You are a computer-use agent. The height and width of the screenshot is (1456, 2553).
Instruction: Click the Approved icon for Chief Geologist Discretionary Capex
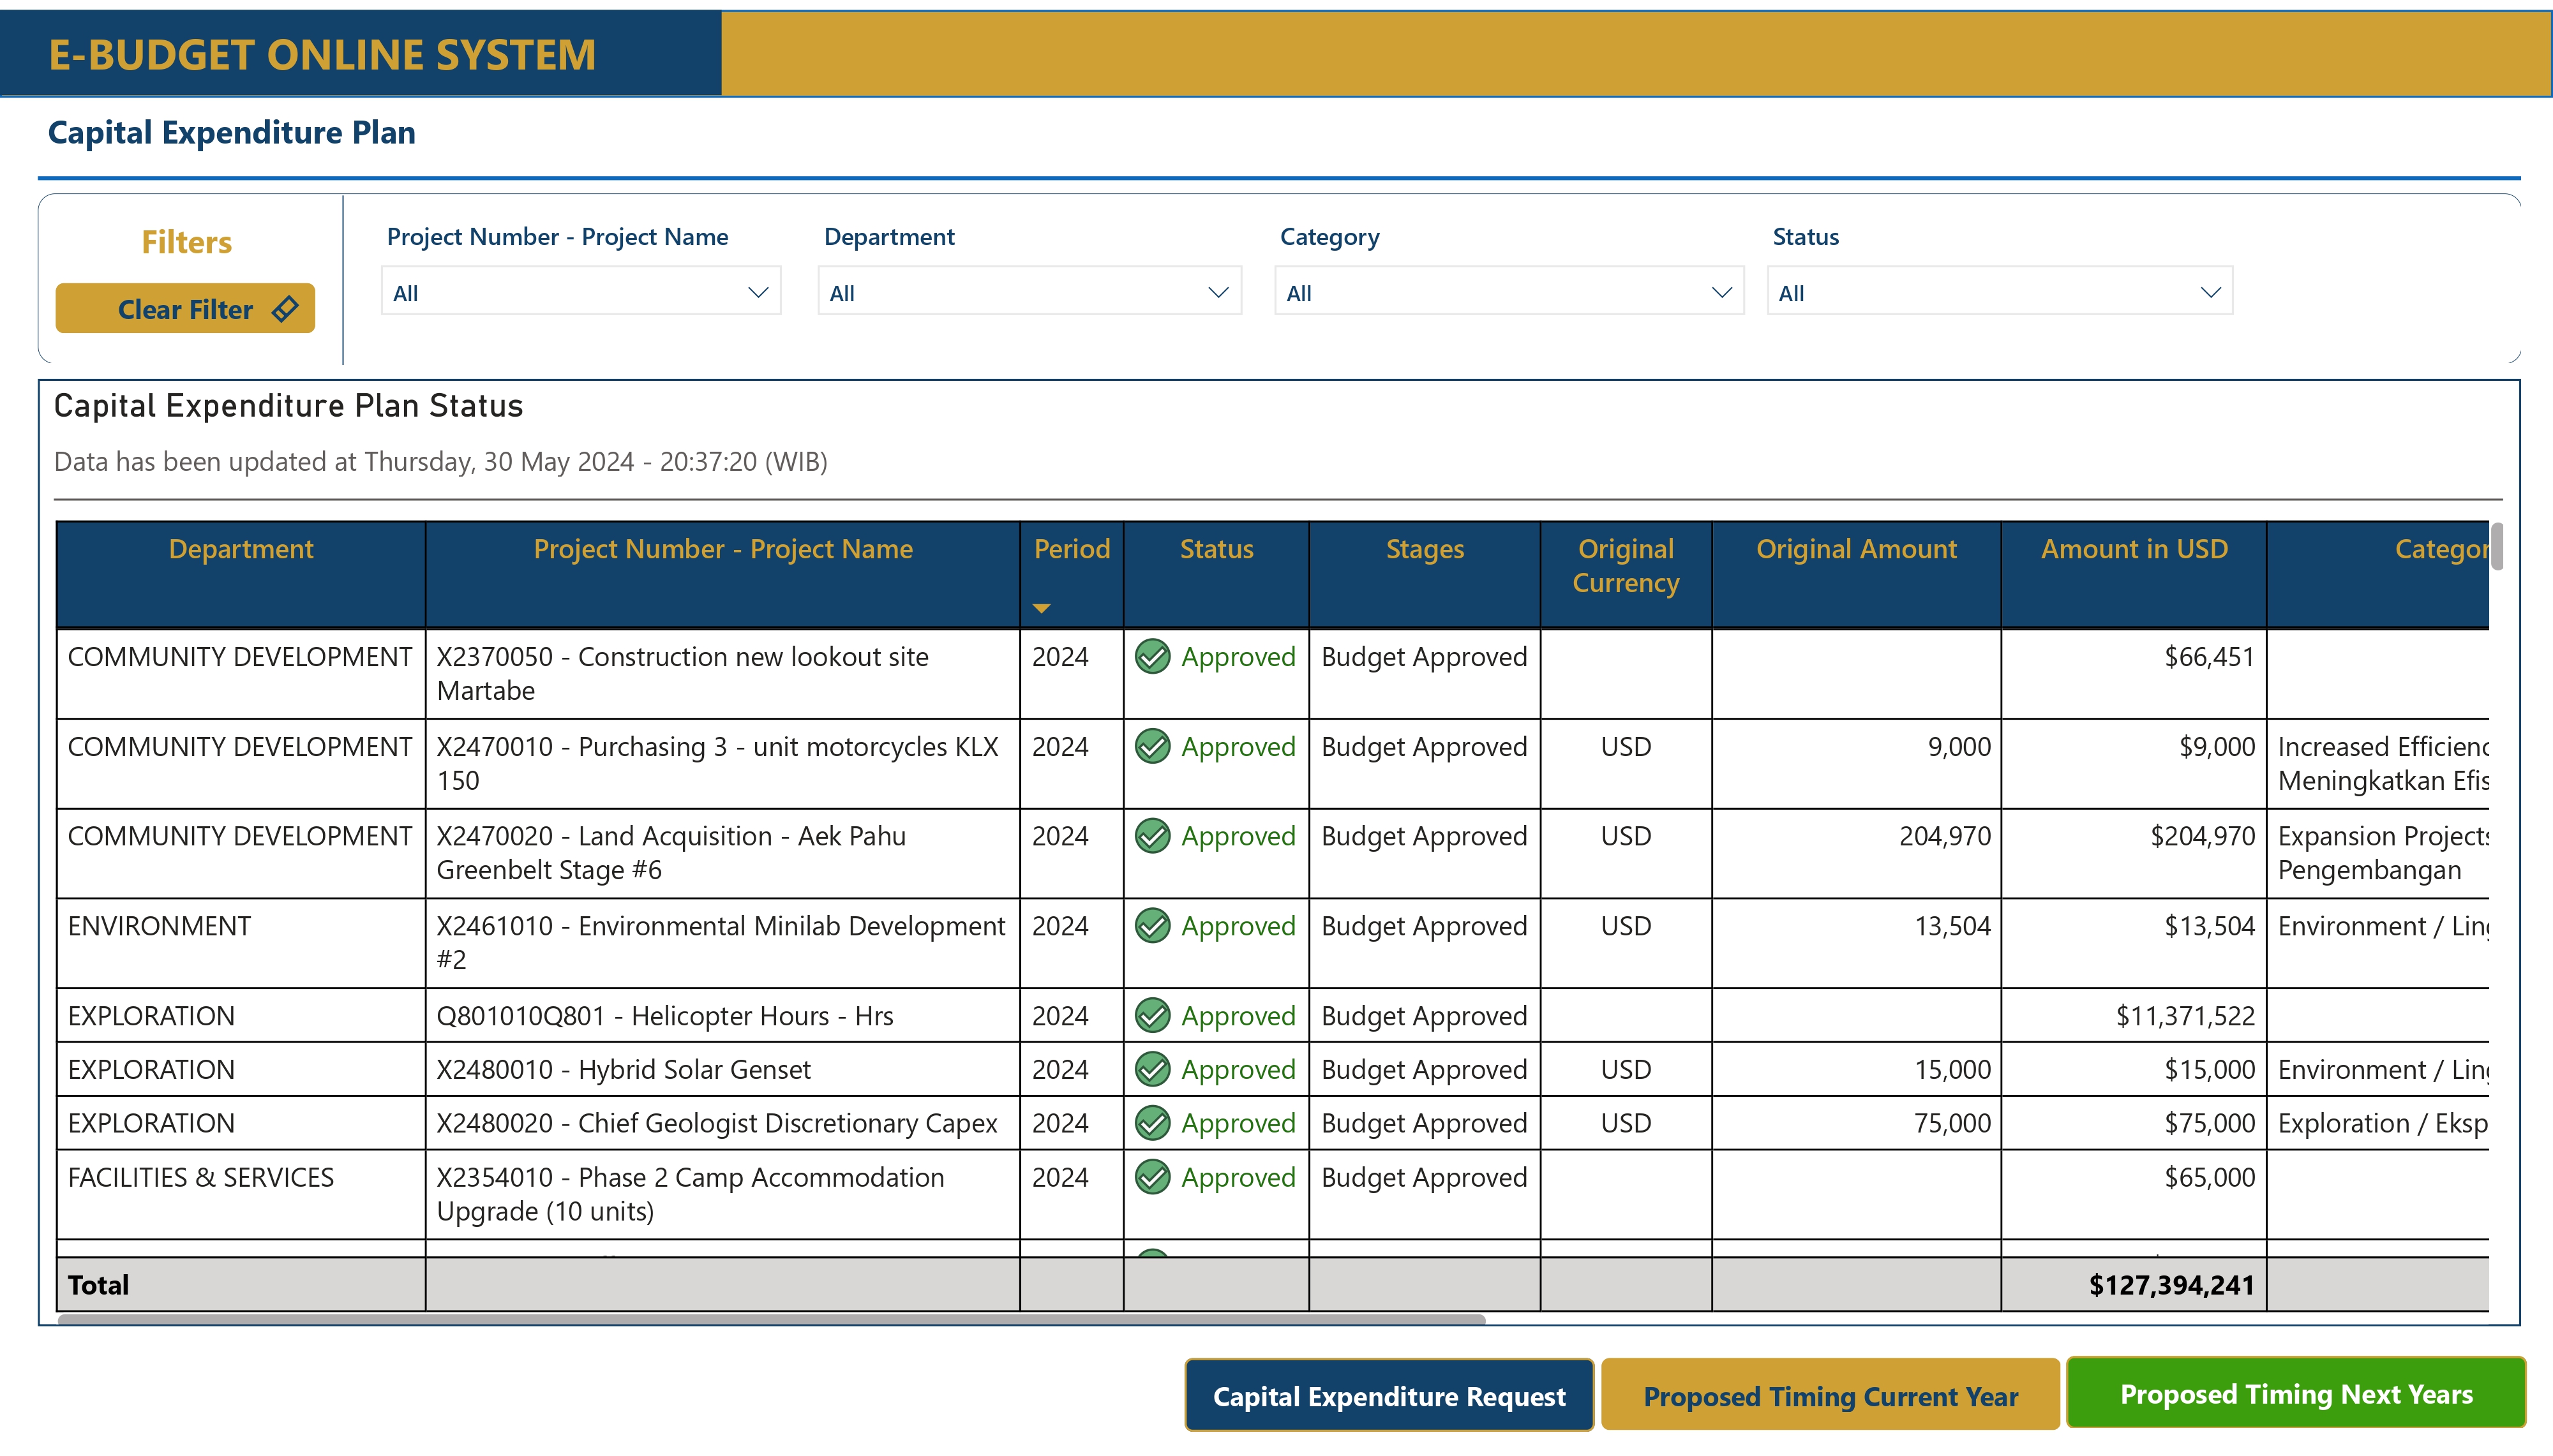tap(1152, 1122)
